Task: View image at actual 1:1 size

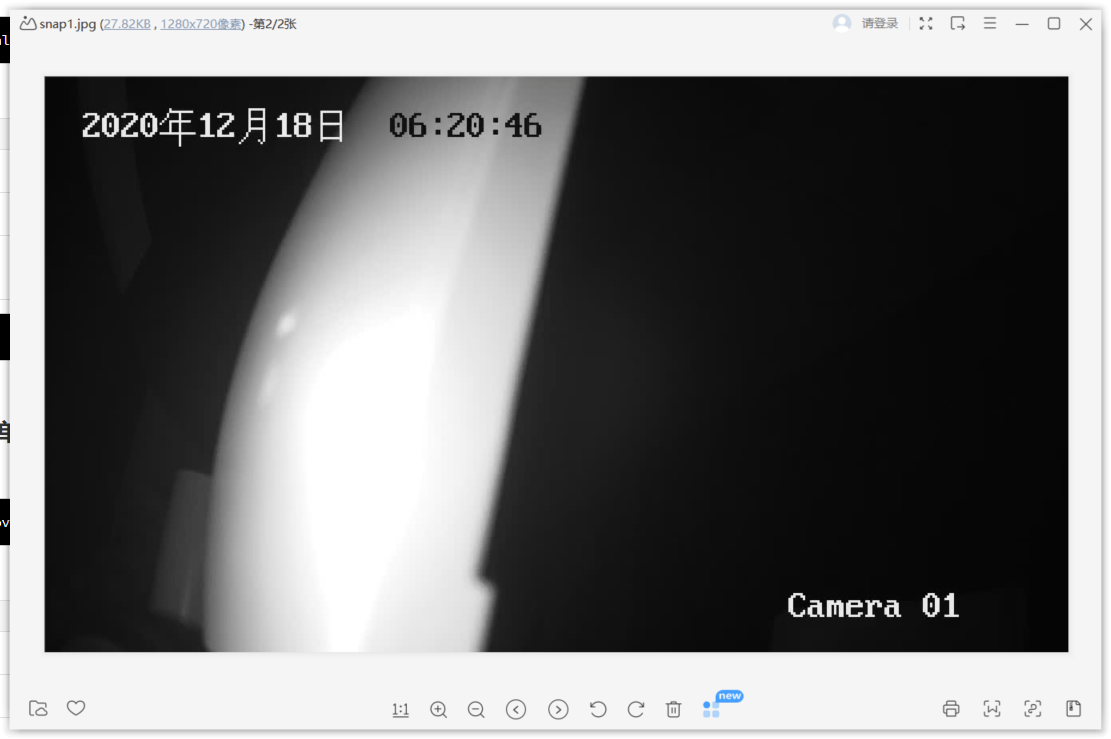Action: pos(400,709)
